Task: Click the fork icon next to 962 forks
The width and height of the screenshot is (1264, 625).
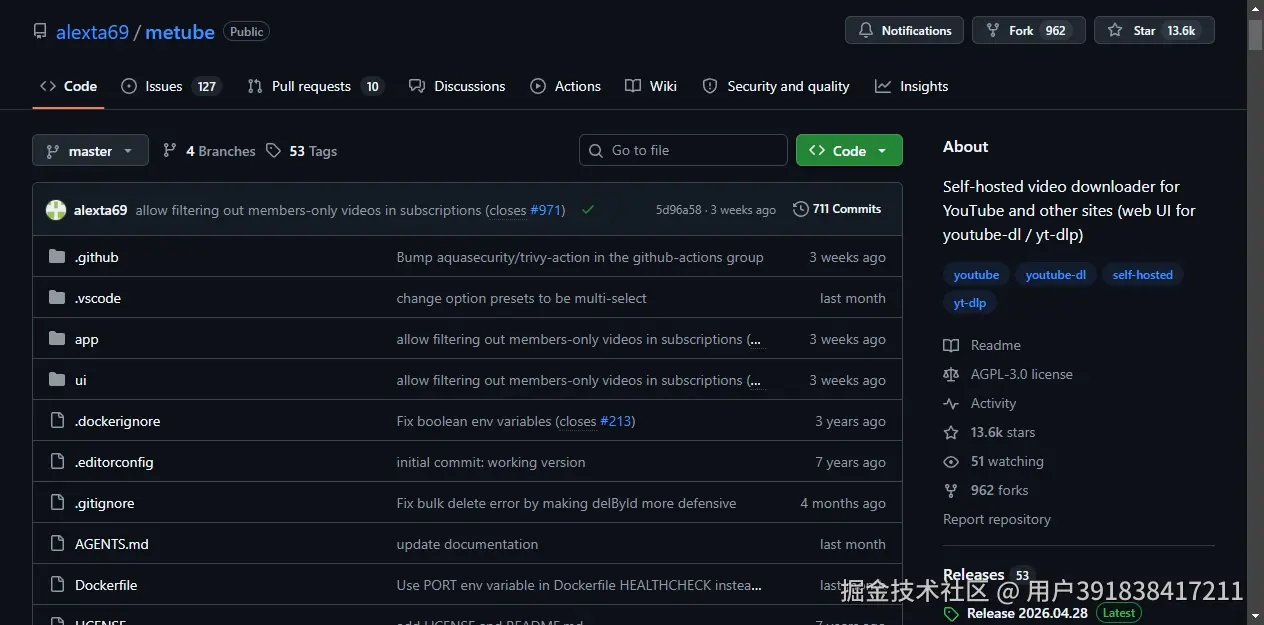Action: click(x=951, y=490)
